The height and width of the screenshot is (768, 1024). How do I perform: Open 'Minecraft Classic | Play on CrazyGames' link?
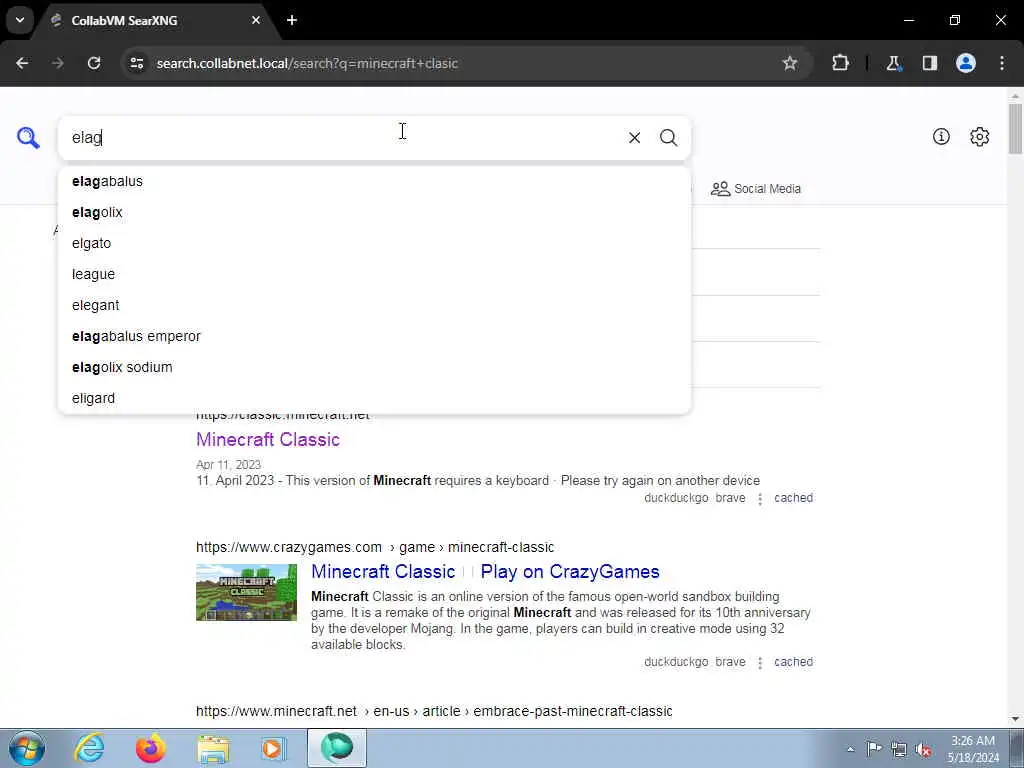click(x=485, y=571)
